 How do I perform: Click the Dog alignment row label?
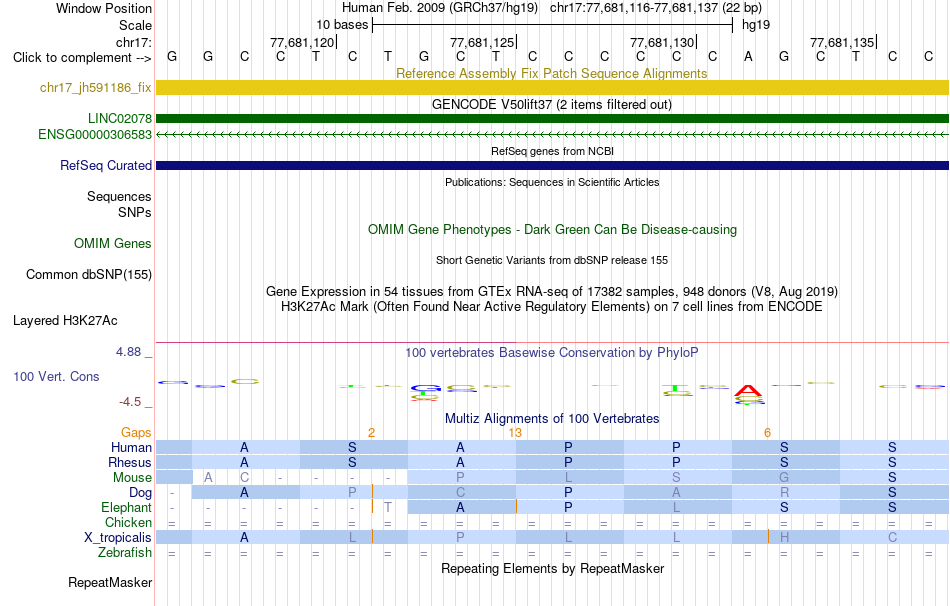140,493
